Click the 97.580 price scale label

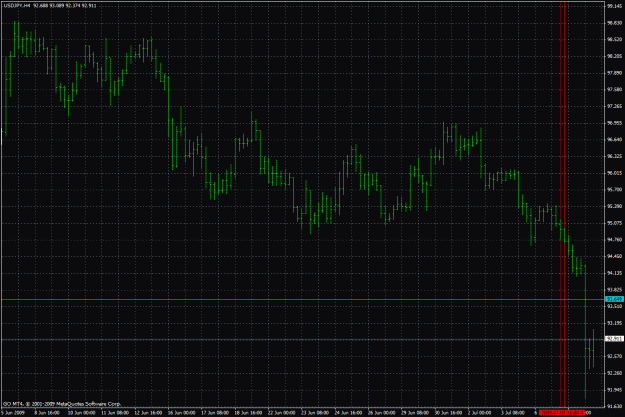(614, 89)
